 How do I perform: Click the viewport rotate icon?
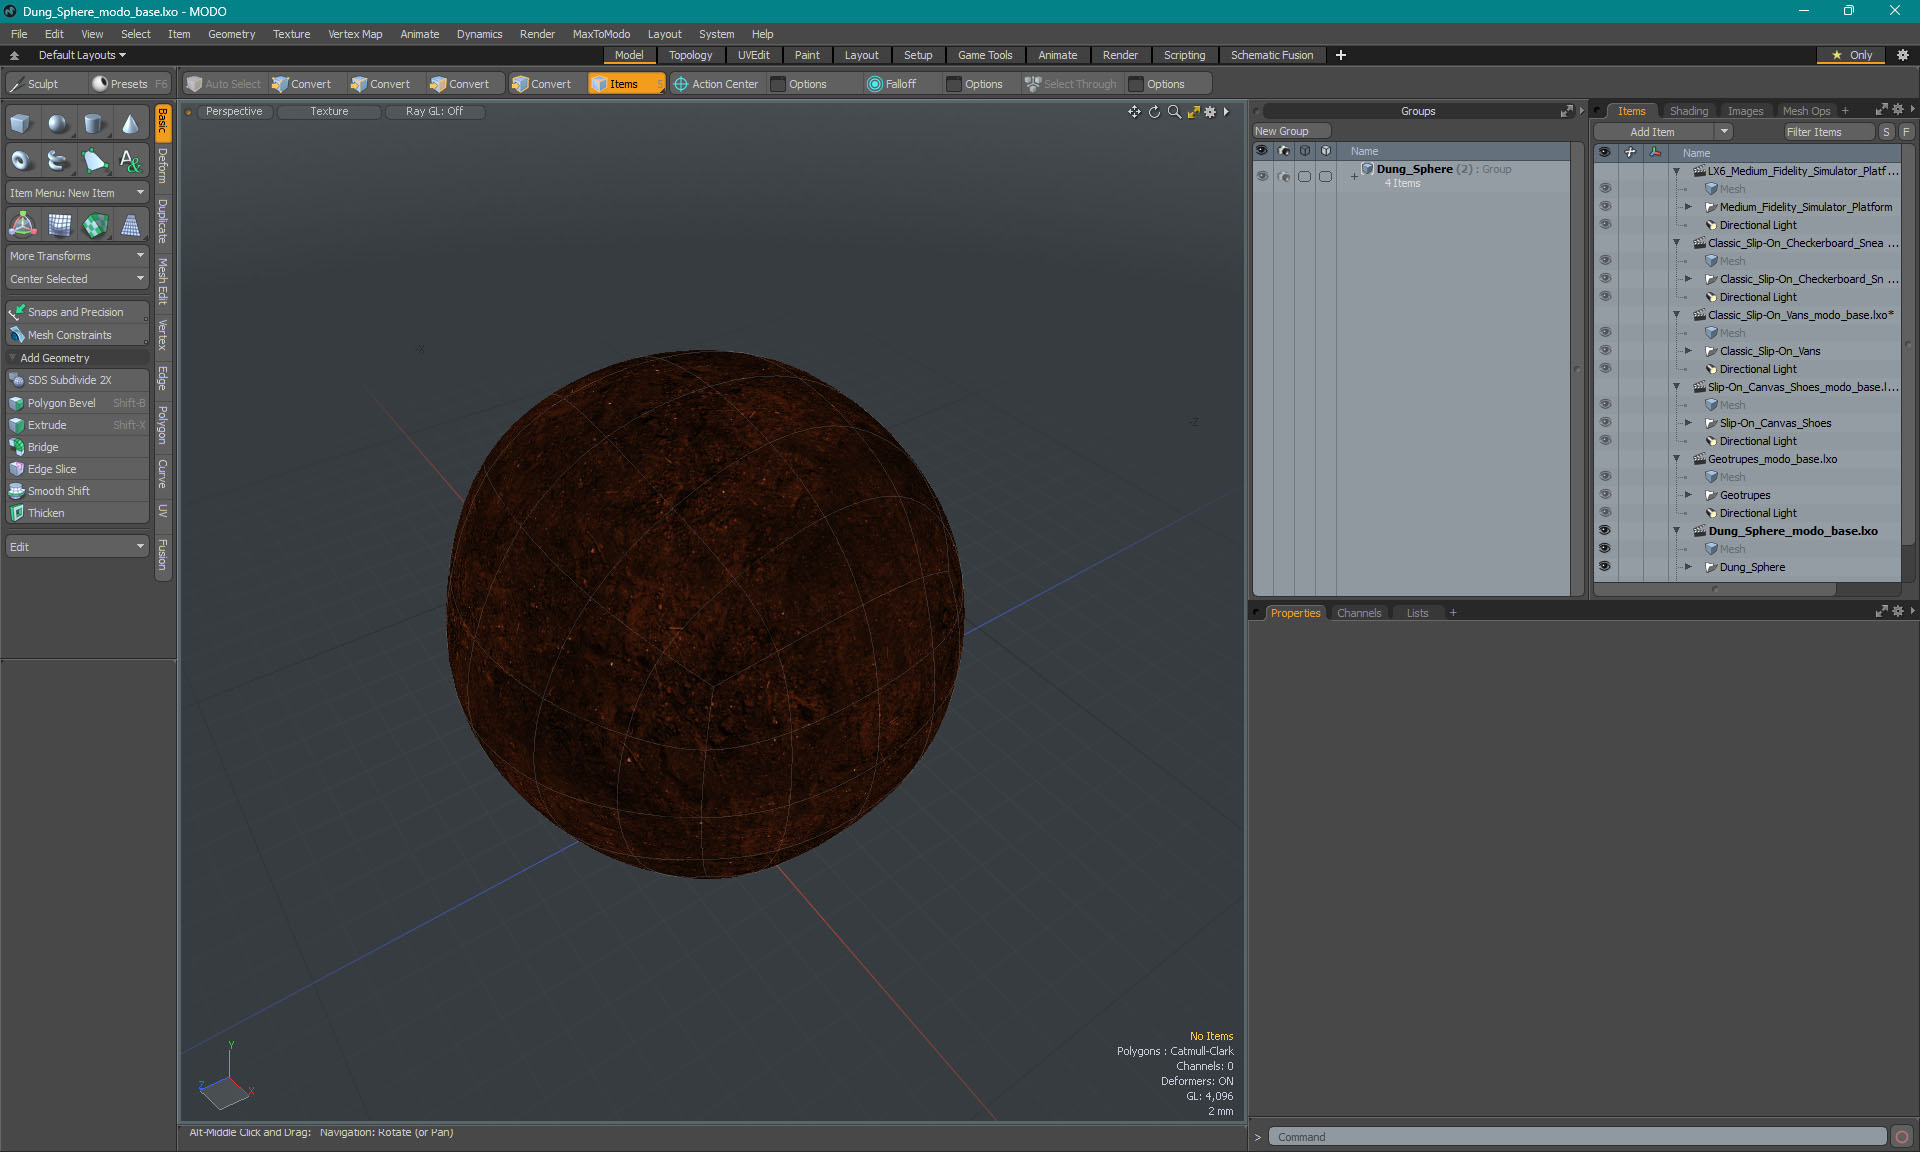click(x=1154, y=111)
